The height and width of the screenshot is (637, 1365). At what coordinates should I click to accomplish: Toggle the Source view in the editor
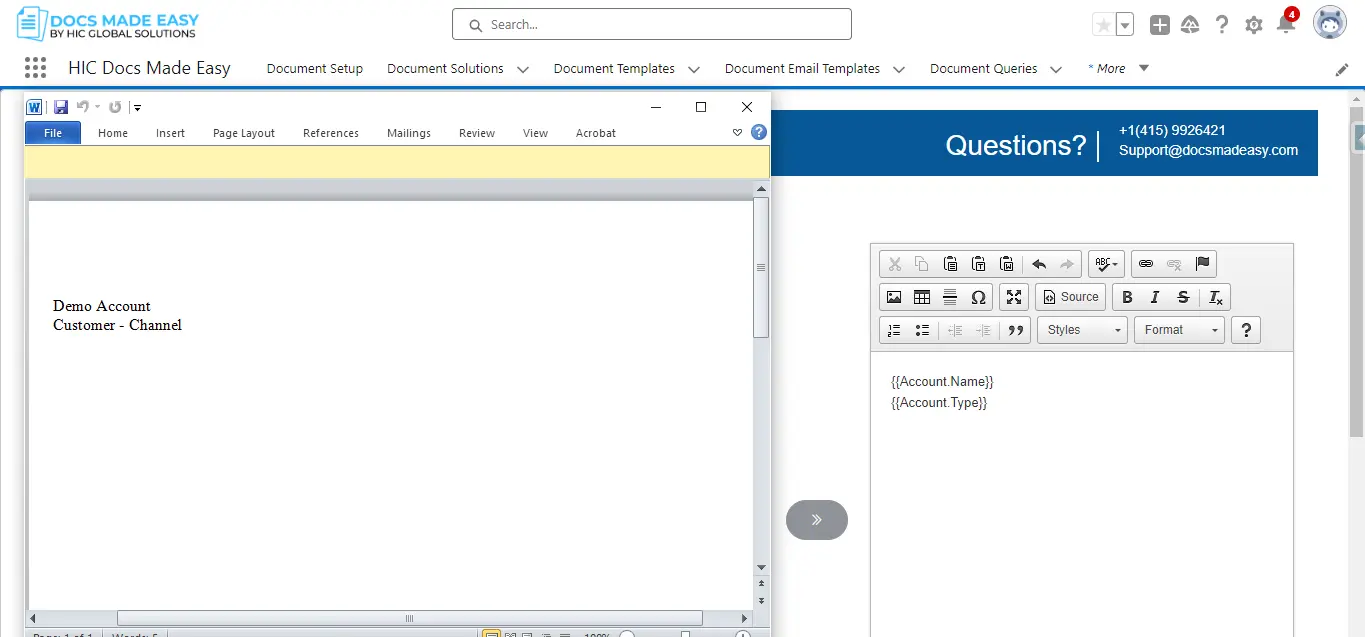[1070, 297]
